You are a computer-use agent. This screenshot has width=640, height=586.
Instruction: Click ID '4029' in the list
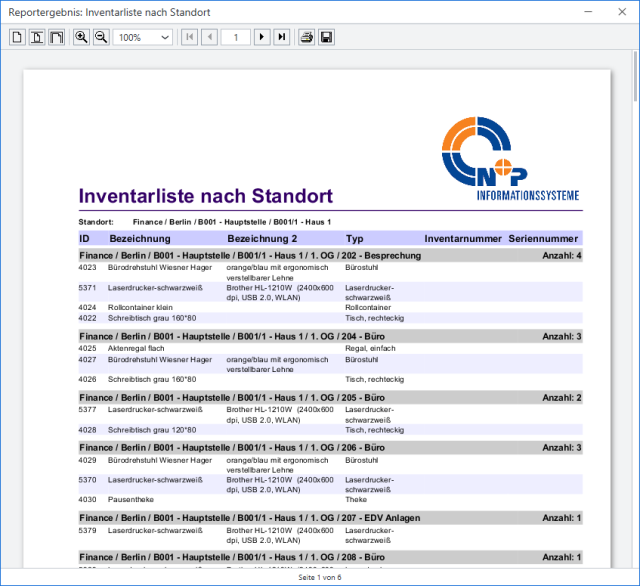tap(87, 460)
